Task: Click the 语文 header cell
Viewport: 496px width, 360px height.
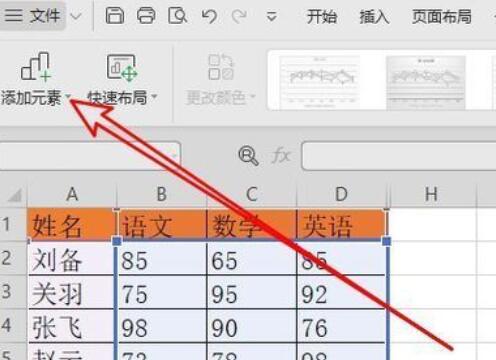Action: pyautogui.click(x=162, y=225)
